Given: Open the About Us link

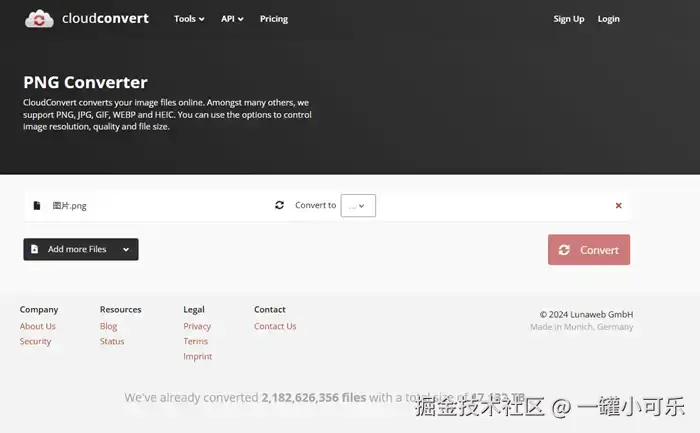Looking at the screenshot, I should (x=38, y=326).
